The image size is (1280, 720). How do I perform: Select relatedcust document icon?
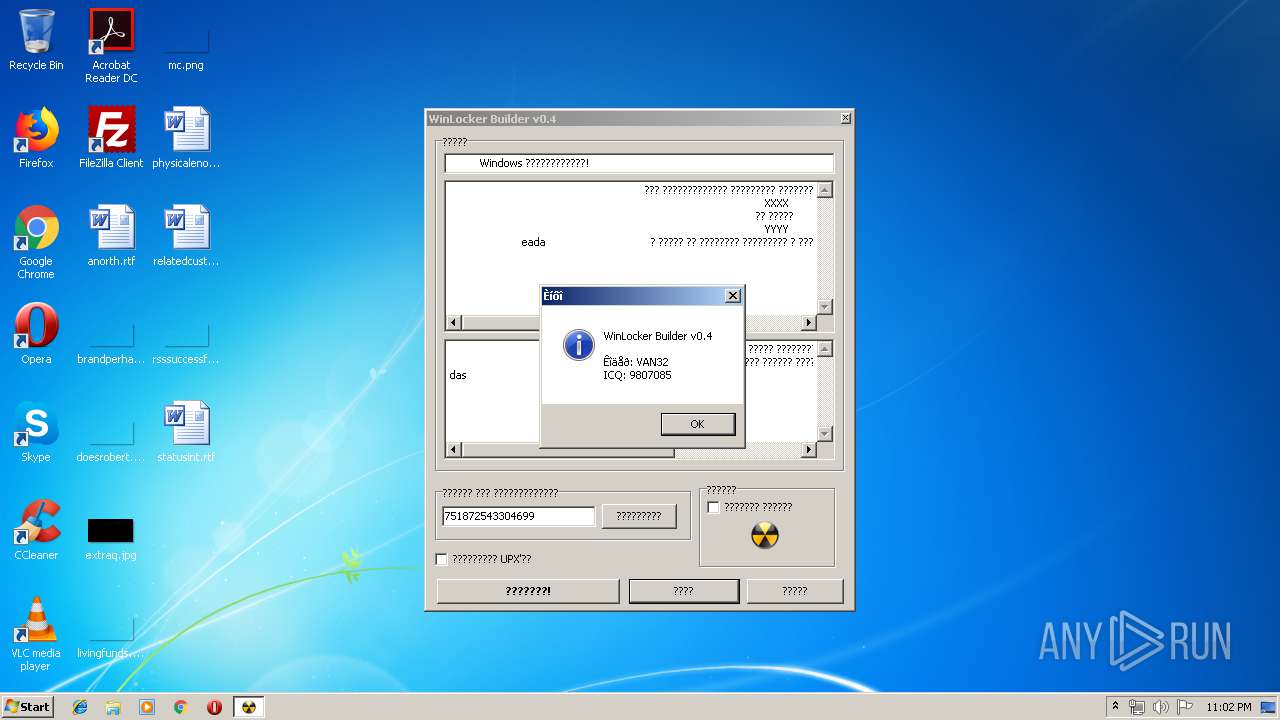point(186,236)
